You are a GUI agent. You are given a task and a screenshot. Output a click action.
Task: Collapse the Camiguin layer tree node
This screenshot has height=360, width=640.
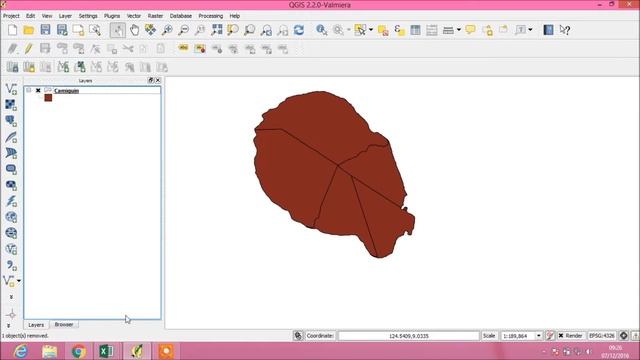(29, 90)
